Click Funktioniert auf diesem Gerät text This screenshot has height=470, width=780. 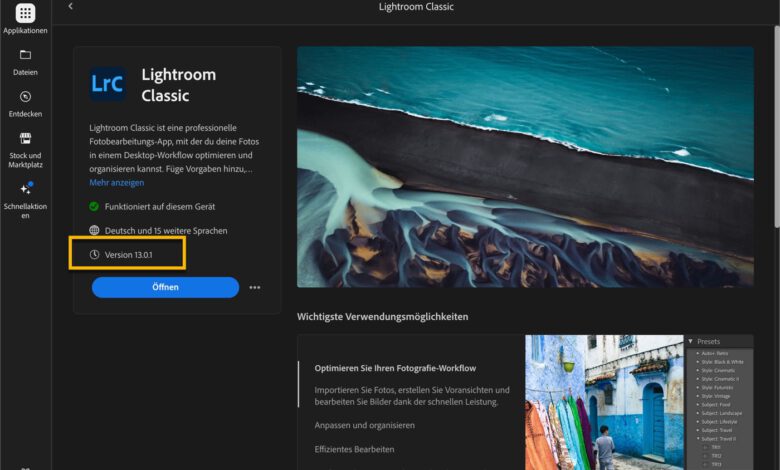160,206
